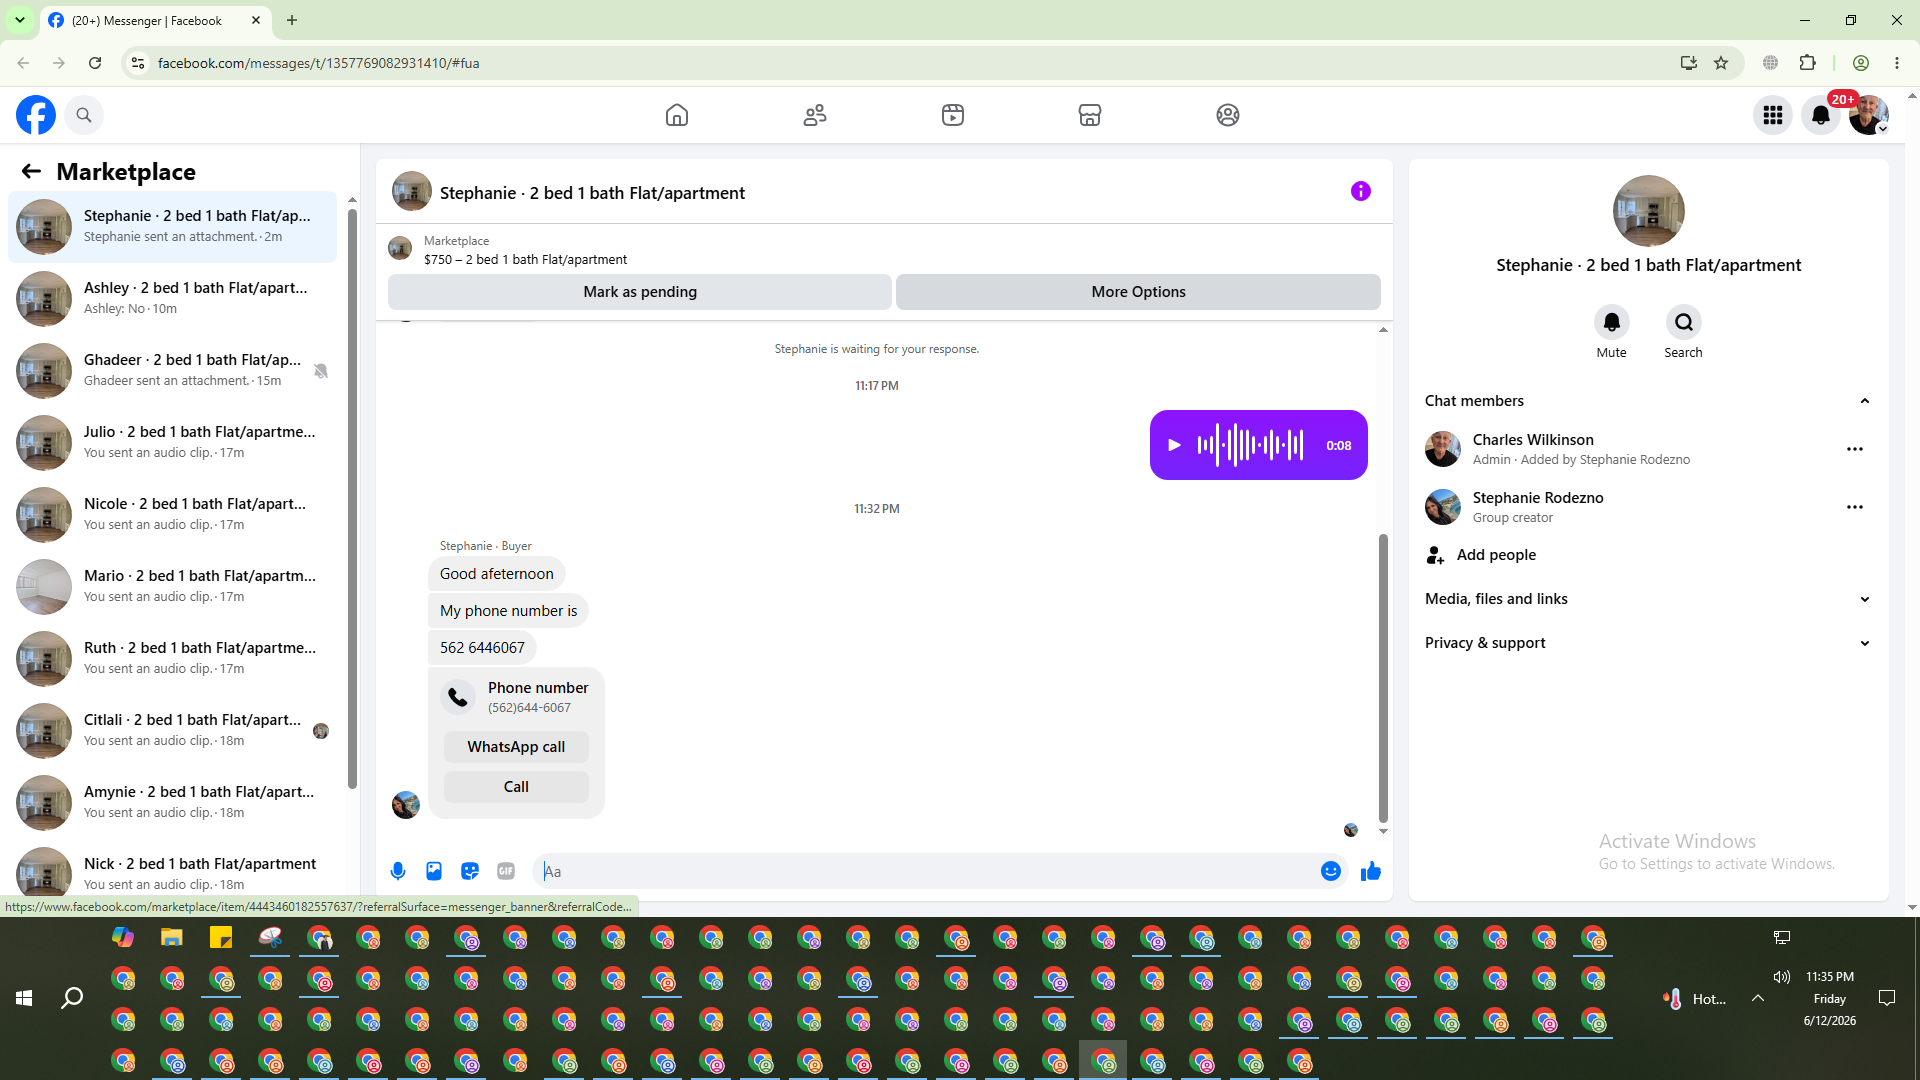Image resolution: width=1920 pixels, height=1080 pixels.
Task: Open options for Charles Wilkinson member
Action: pos(1855,449)
